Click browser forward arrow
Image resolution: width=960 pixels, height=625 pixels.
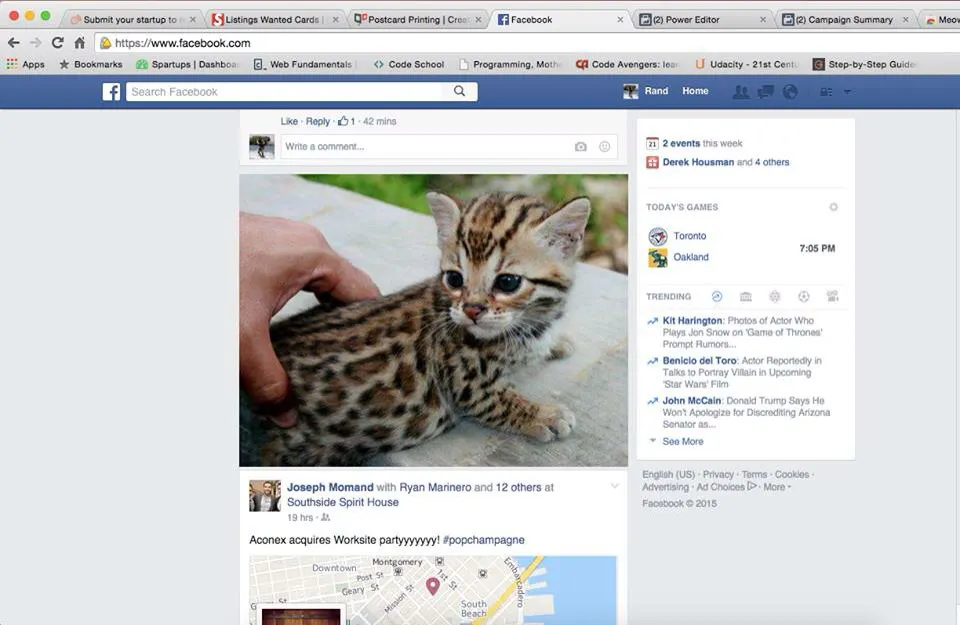pyautogui.click(x=36, y=43)
